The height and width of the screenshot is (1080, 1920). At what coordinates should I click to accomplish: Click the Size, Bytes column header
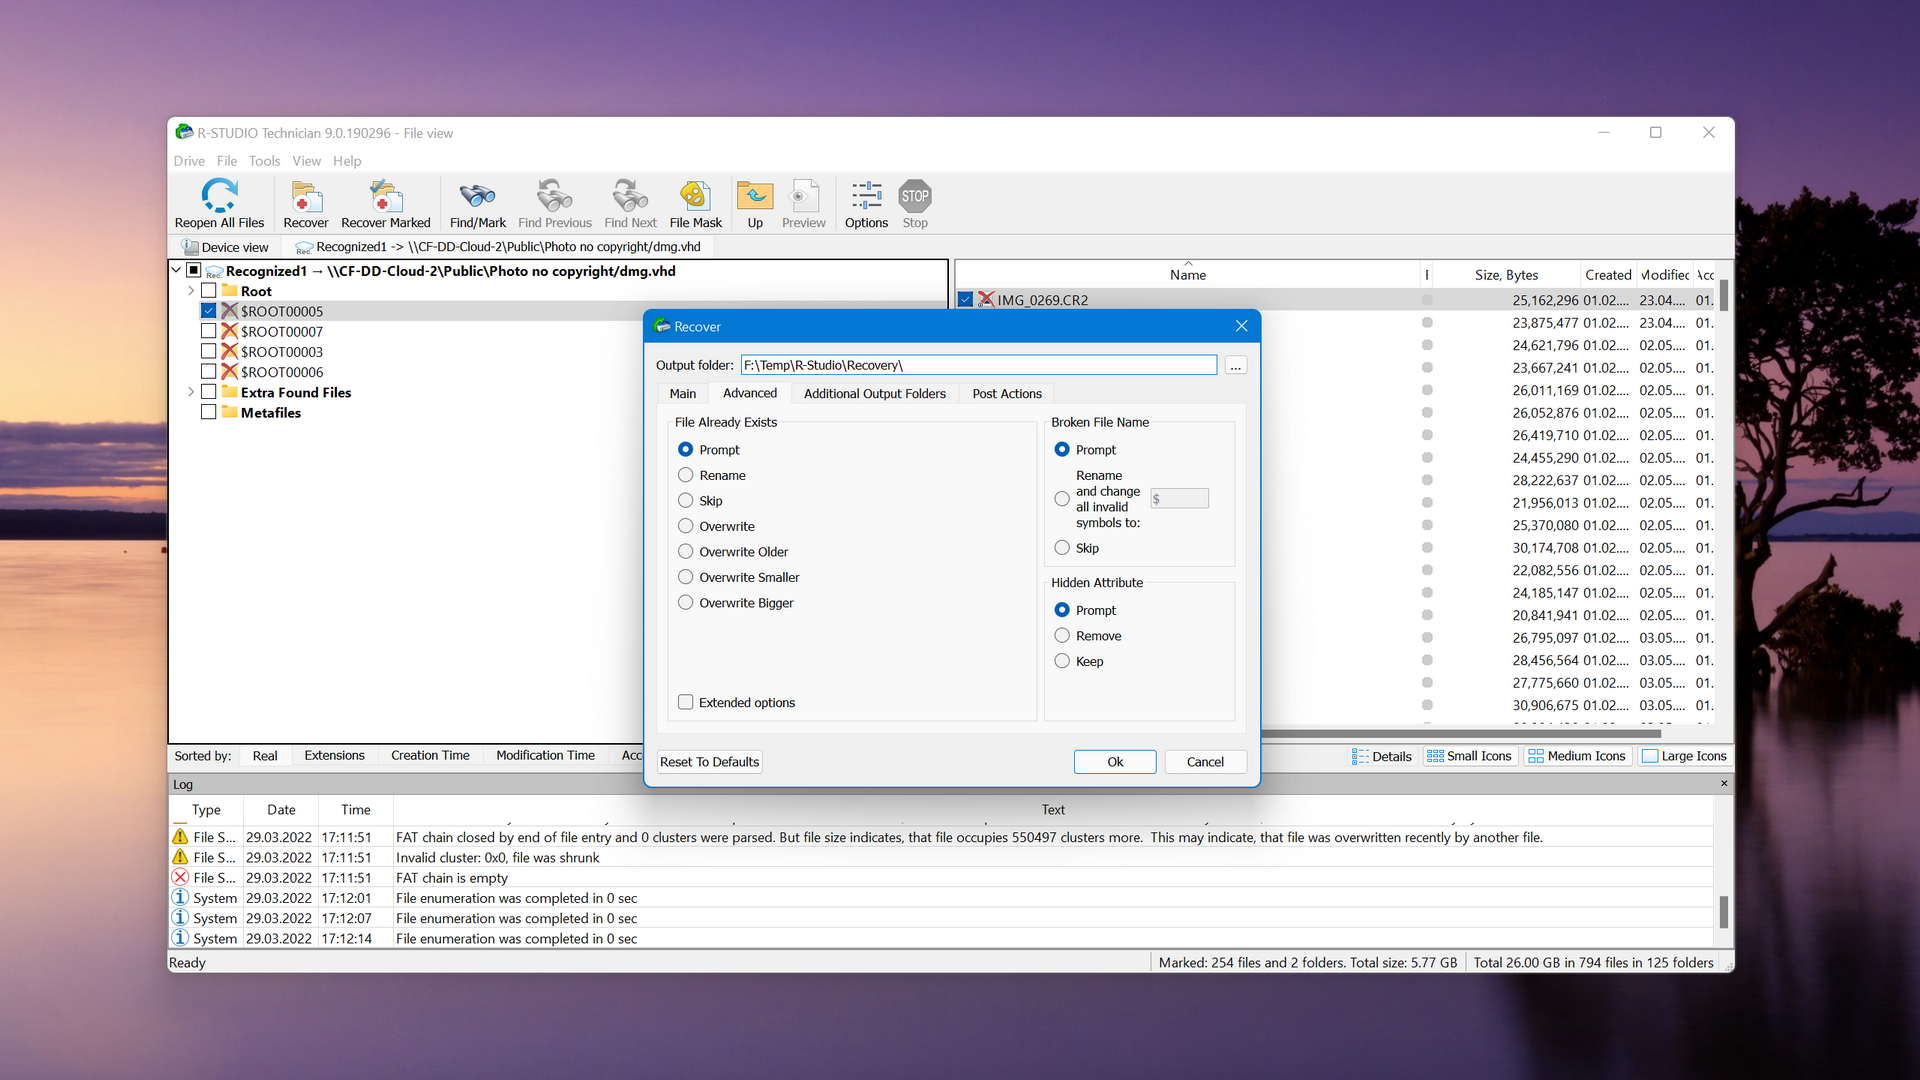[x=1505, y=275]
